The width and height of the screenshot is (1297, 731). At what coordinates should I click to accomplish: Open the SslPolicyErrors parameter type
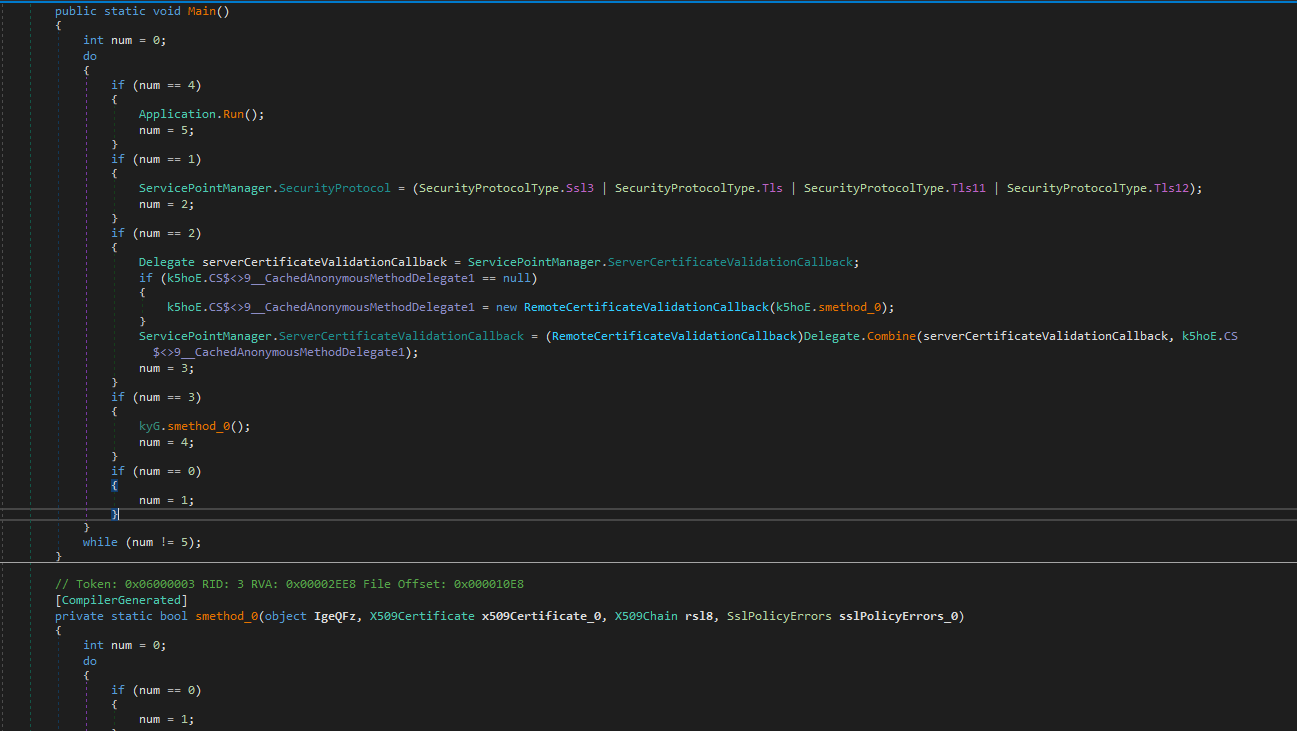point(778,616)
